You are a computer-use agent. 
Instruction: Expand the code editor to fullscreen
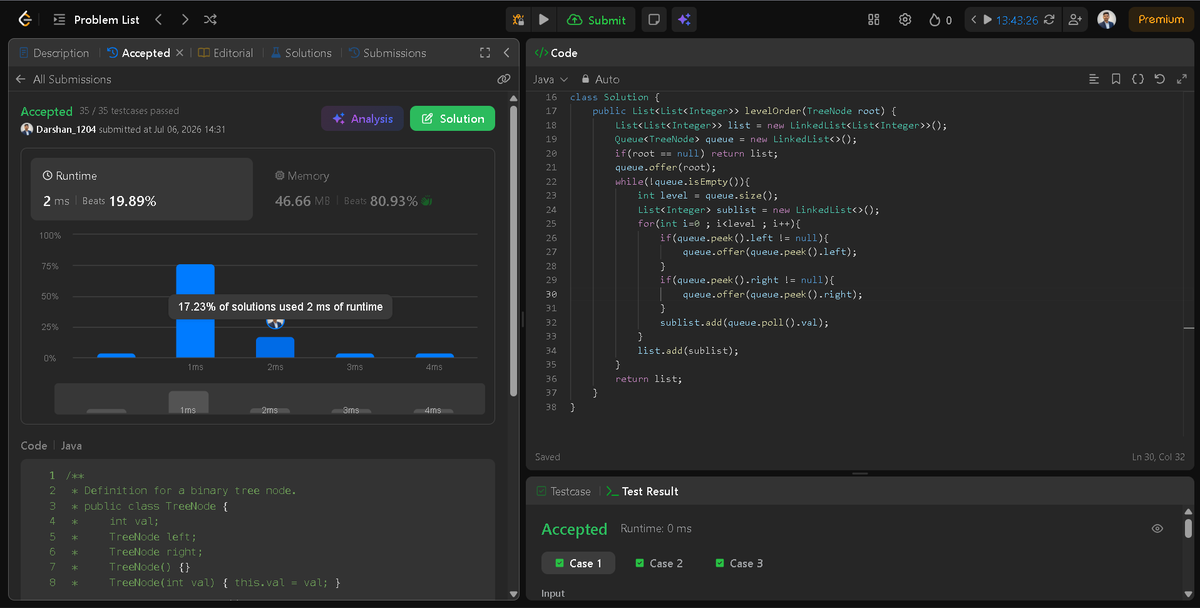1182,79
